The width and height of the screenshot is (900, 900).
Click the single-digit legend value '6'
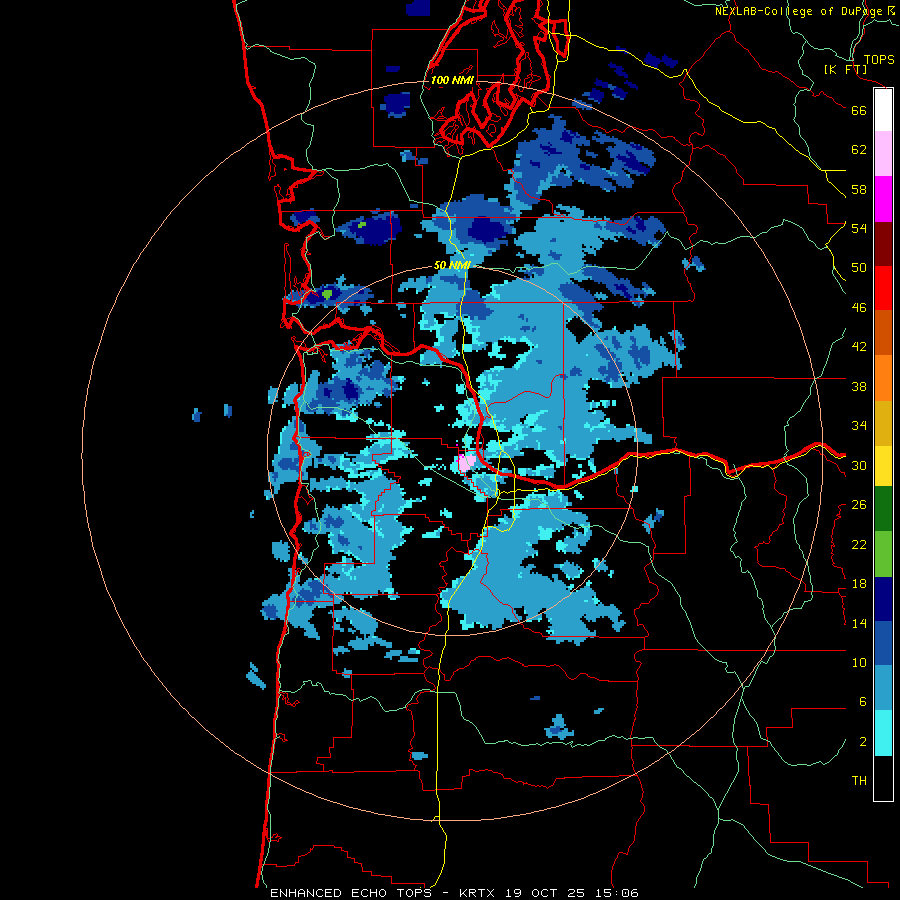click(863, 702)
